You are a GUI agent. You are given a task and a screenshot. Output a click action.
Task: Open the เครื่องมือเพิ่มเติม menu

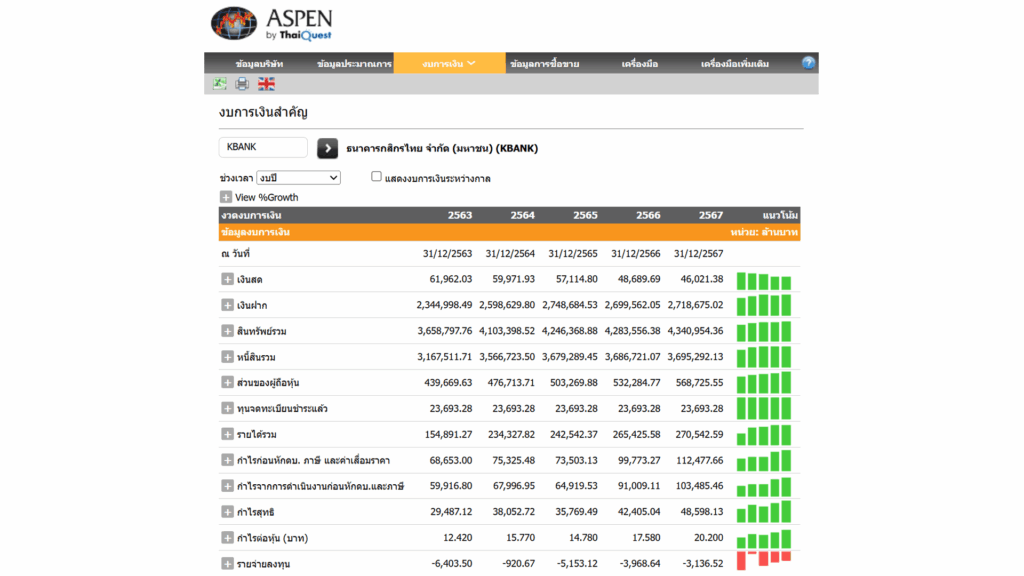(735, 63)
